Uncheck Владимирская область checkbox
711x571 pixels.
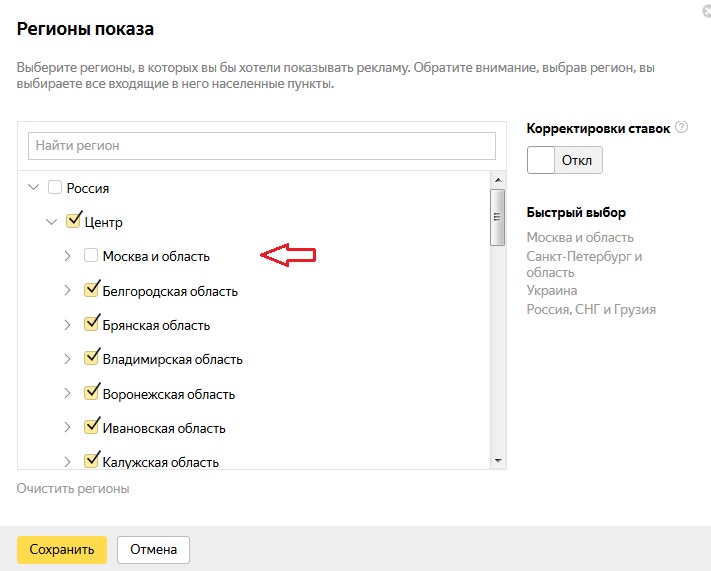(x=91, y=358)
